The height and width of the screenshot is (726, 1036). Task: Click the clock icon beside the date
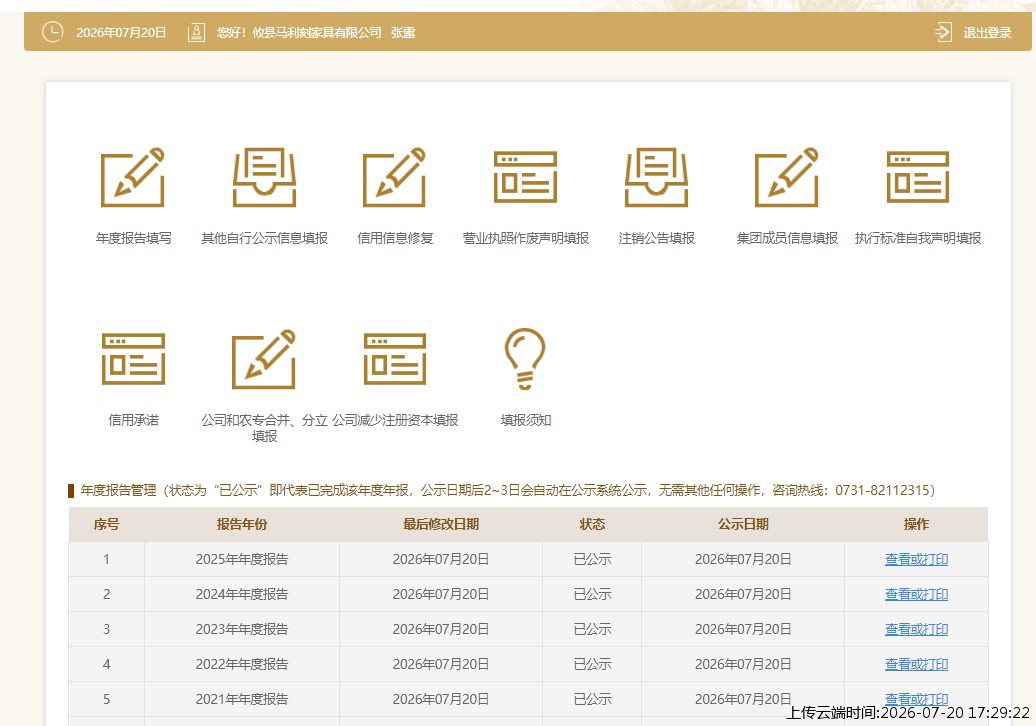[x=53, y=32]
